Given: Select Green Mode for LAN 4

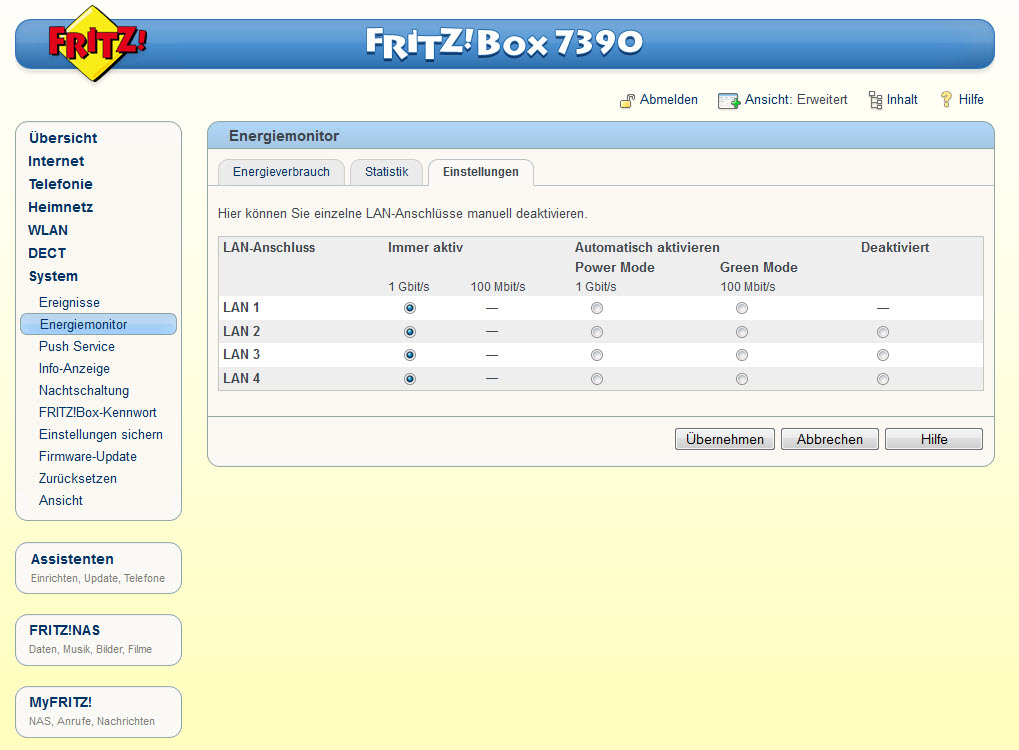Looking at the screenshot, I should (742, 379).
